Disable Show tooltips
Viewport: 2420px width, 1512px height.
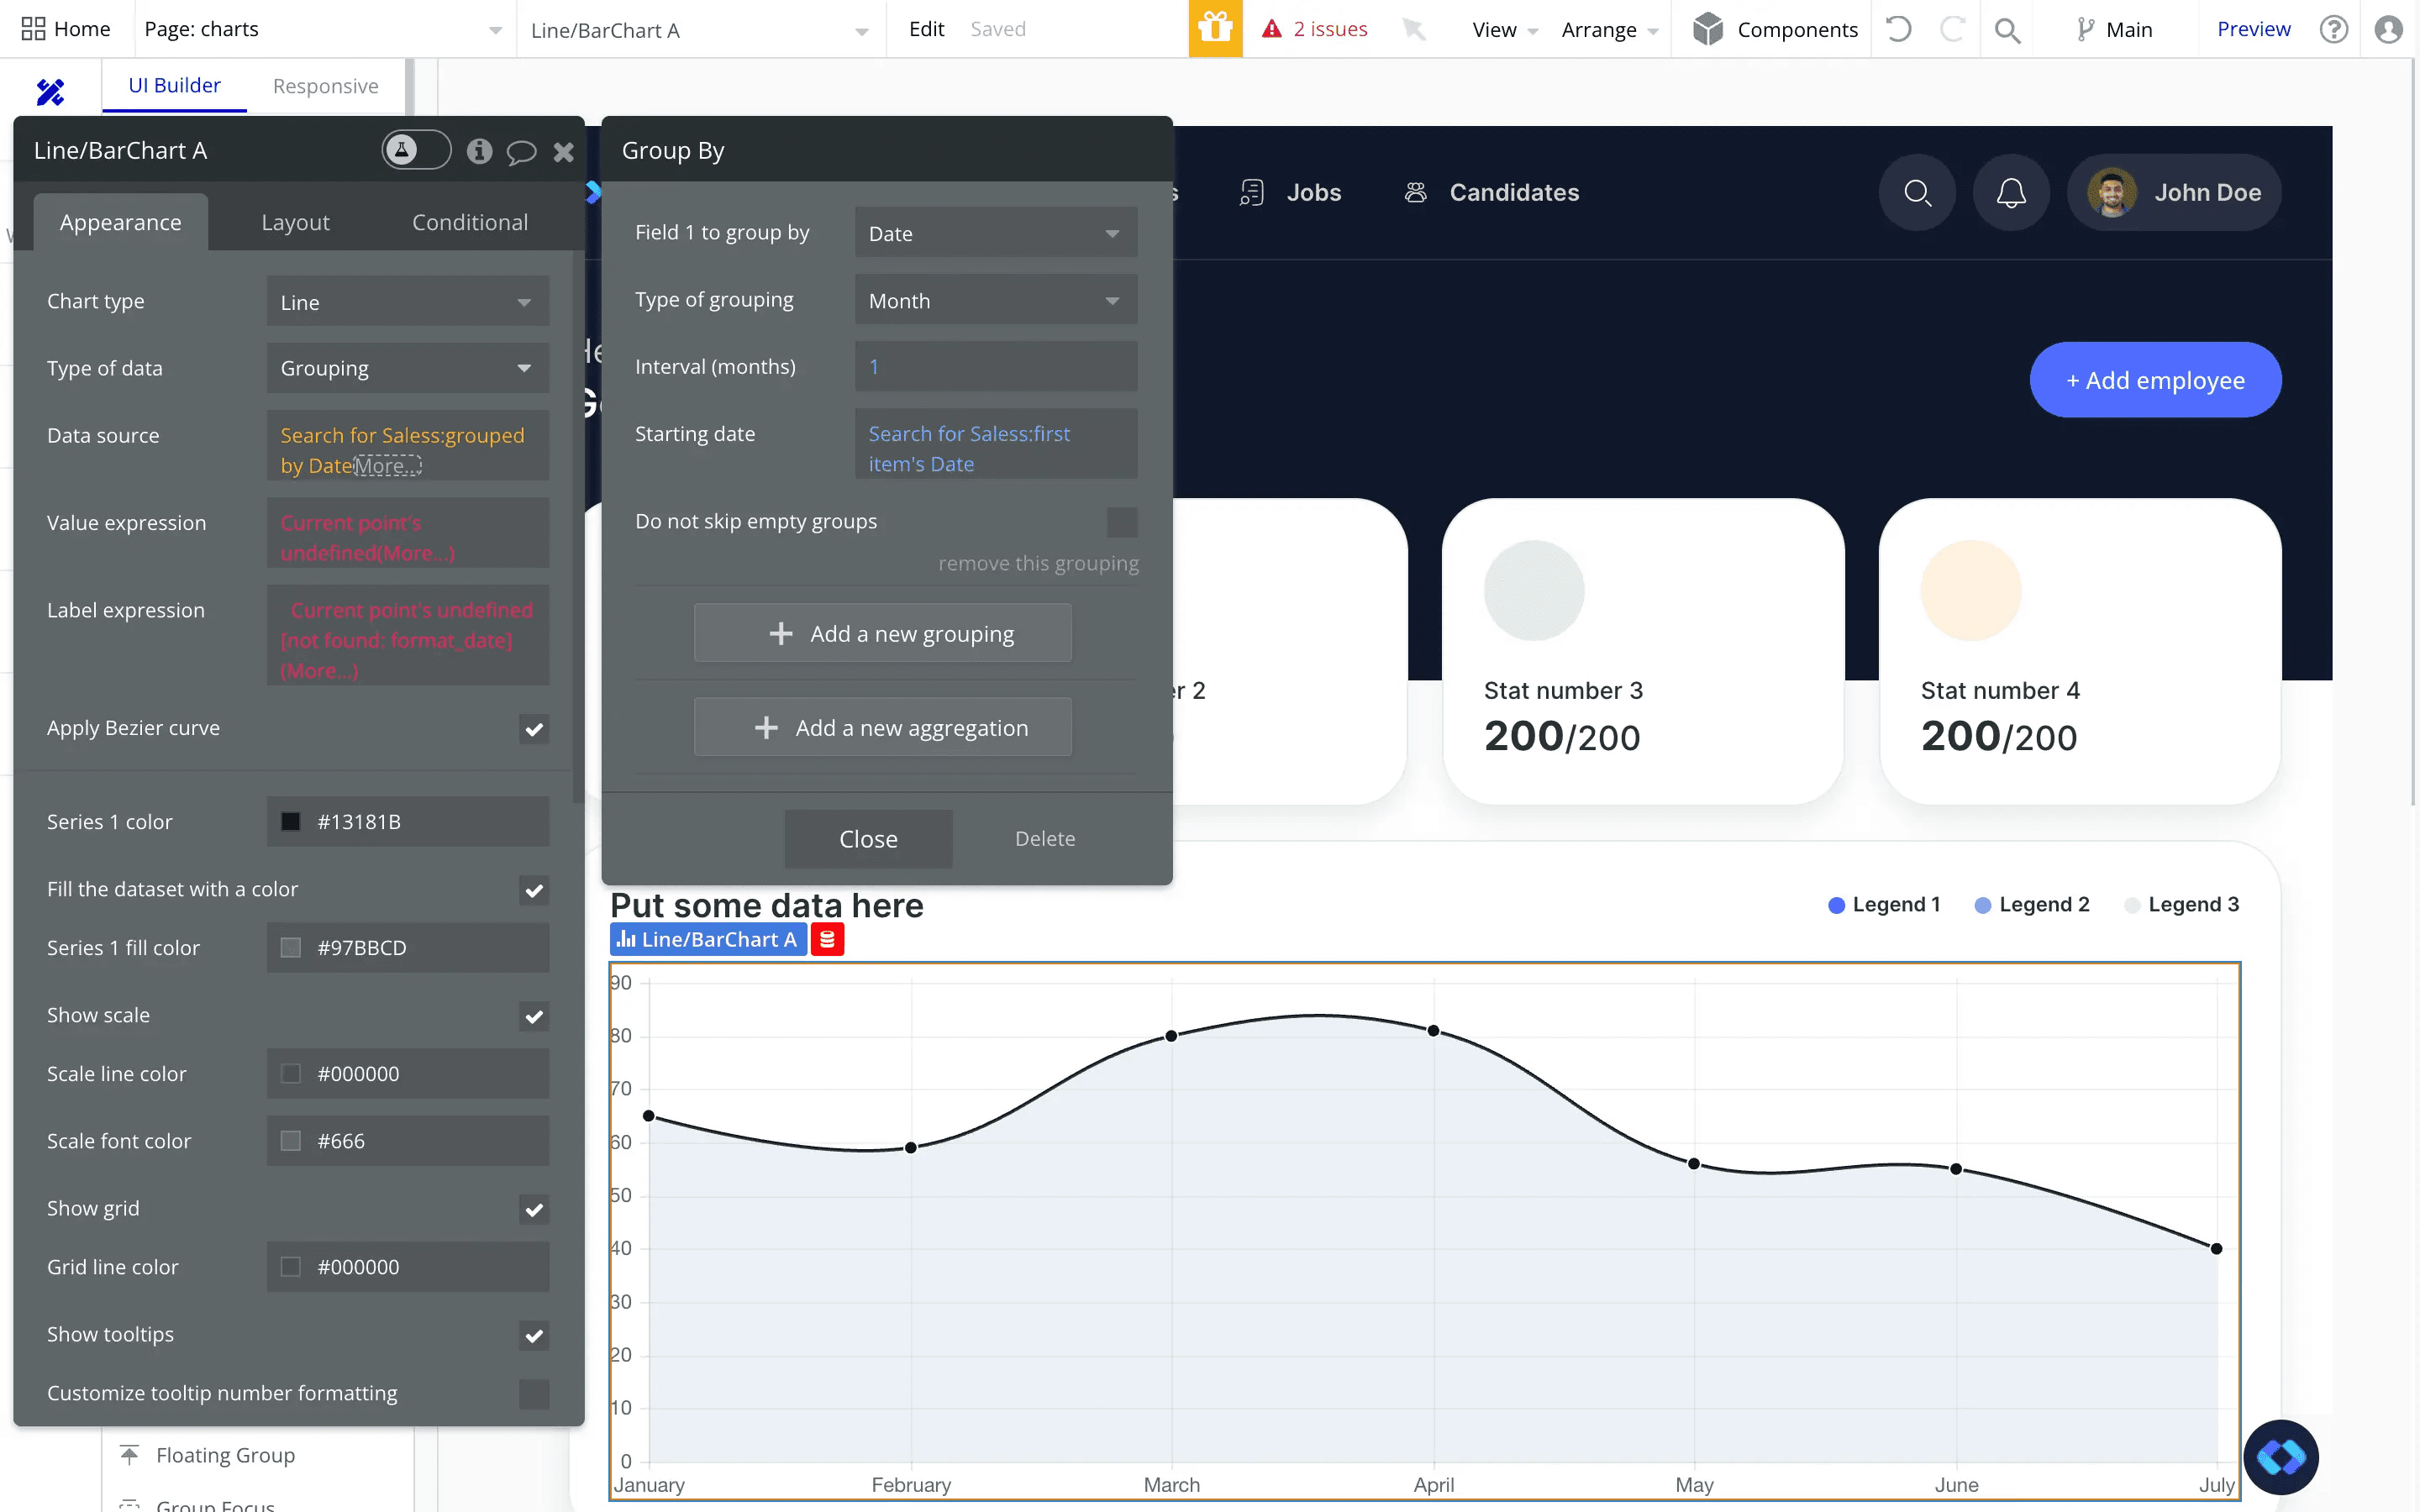(x=534, y=1335)
